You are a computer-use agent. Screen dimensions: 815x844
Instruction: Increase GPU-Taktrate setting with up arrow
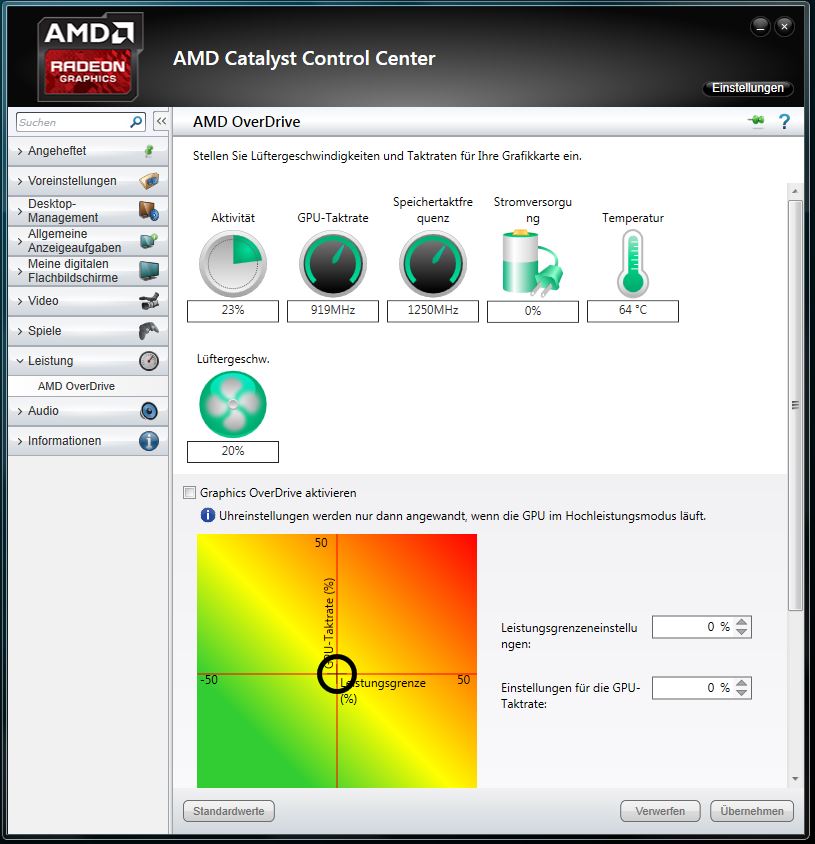tap(742, 683)
